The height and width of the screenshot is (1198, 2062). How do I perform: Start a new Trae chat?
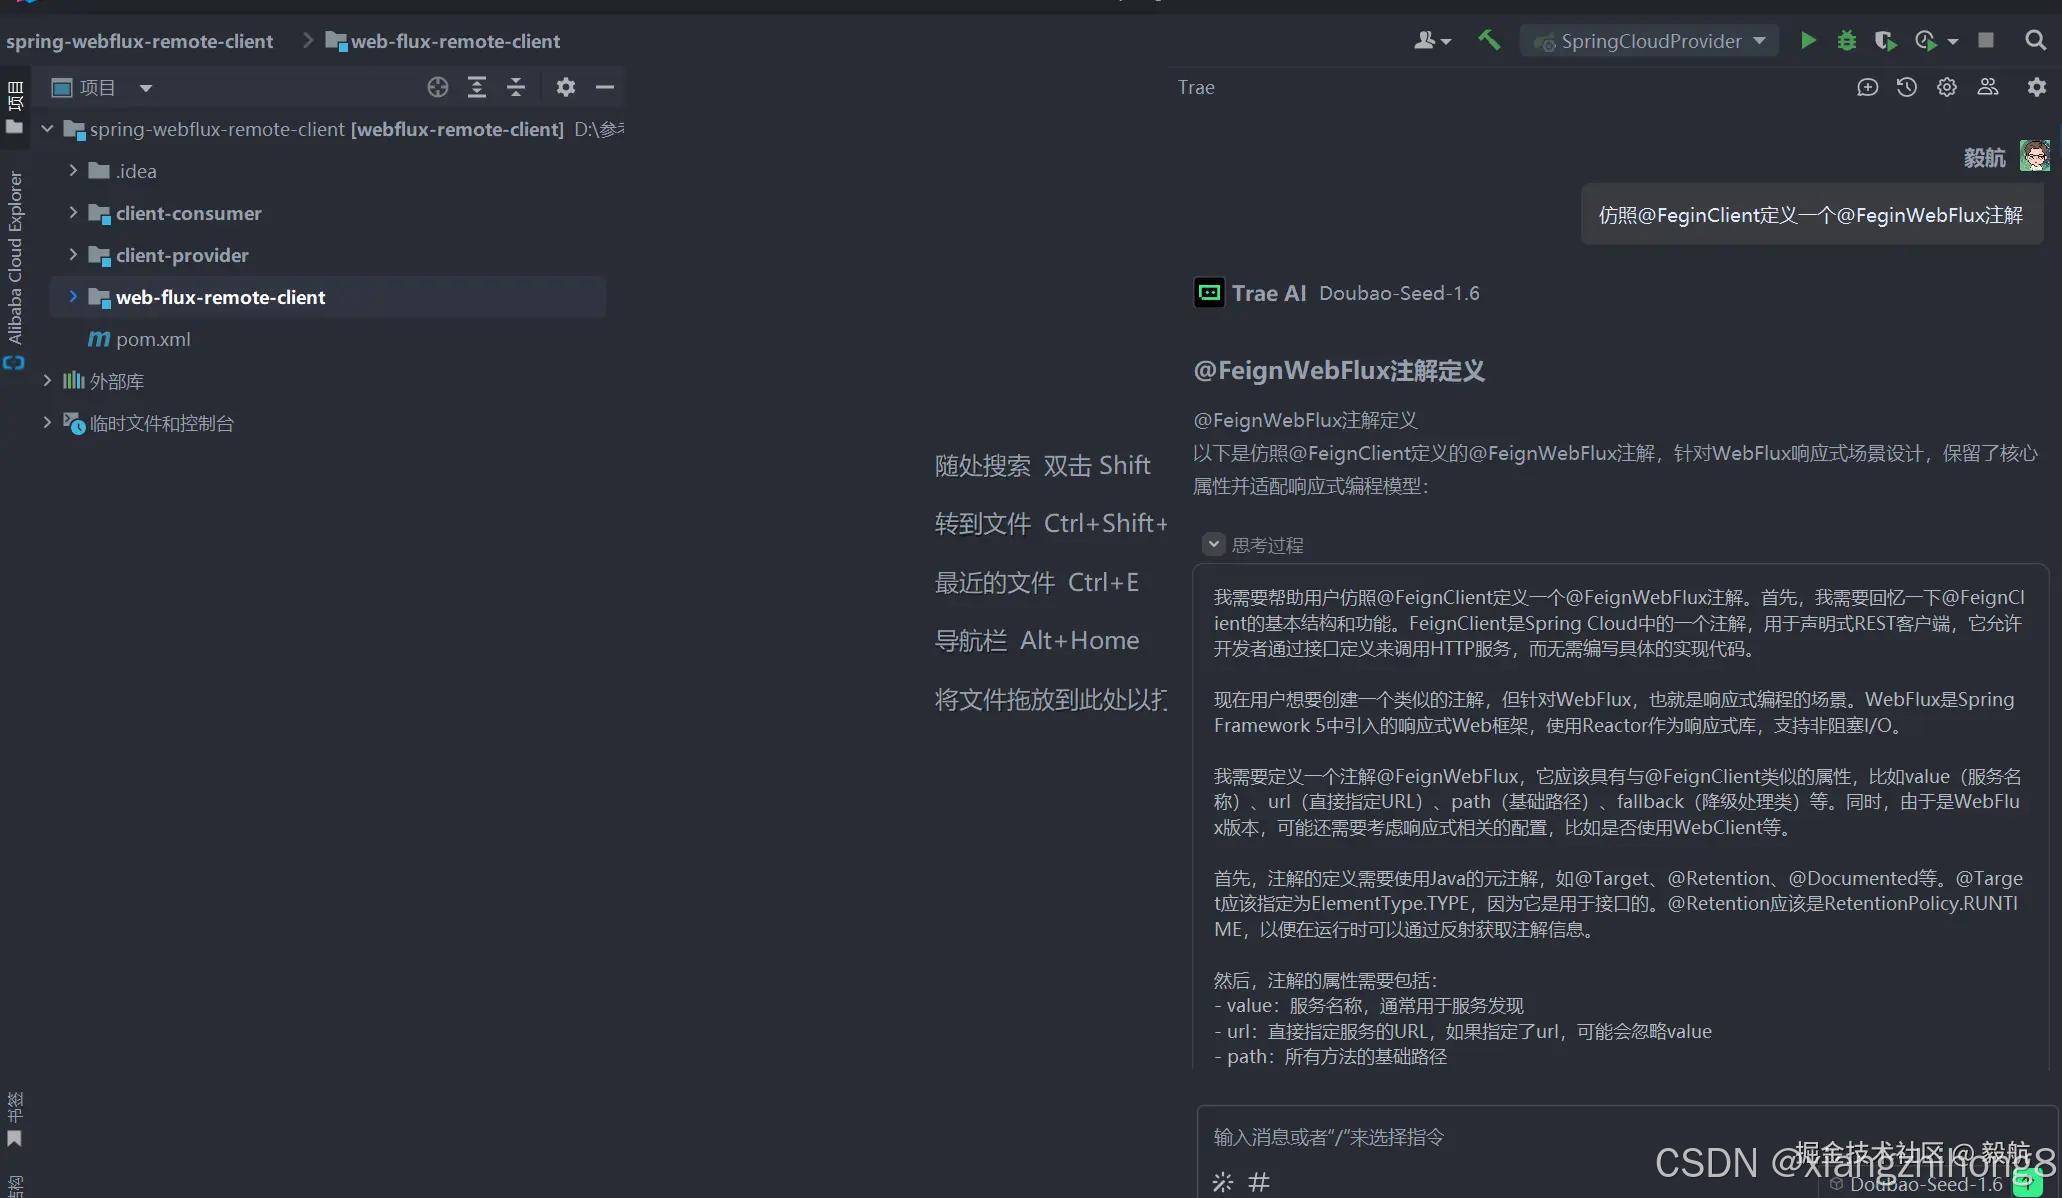coord(1867,87)
